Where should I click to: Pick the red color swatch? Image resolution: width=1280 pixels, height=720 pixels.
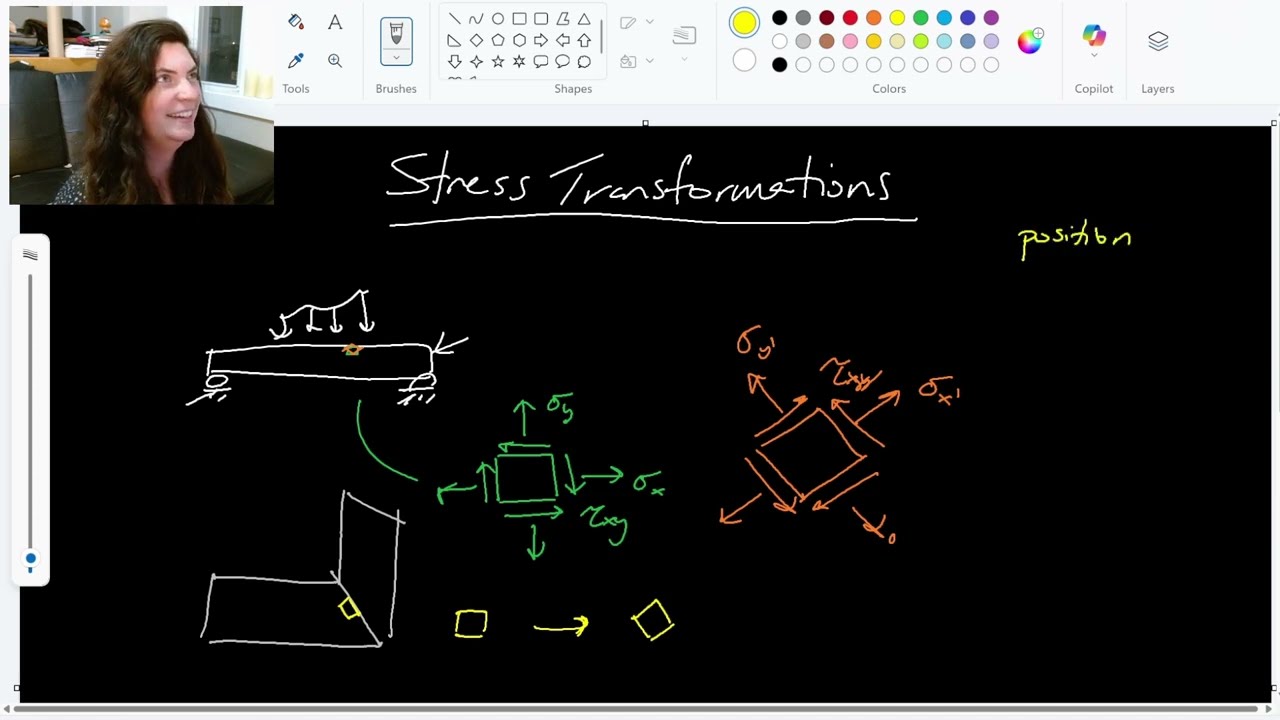tap(850, 18)
